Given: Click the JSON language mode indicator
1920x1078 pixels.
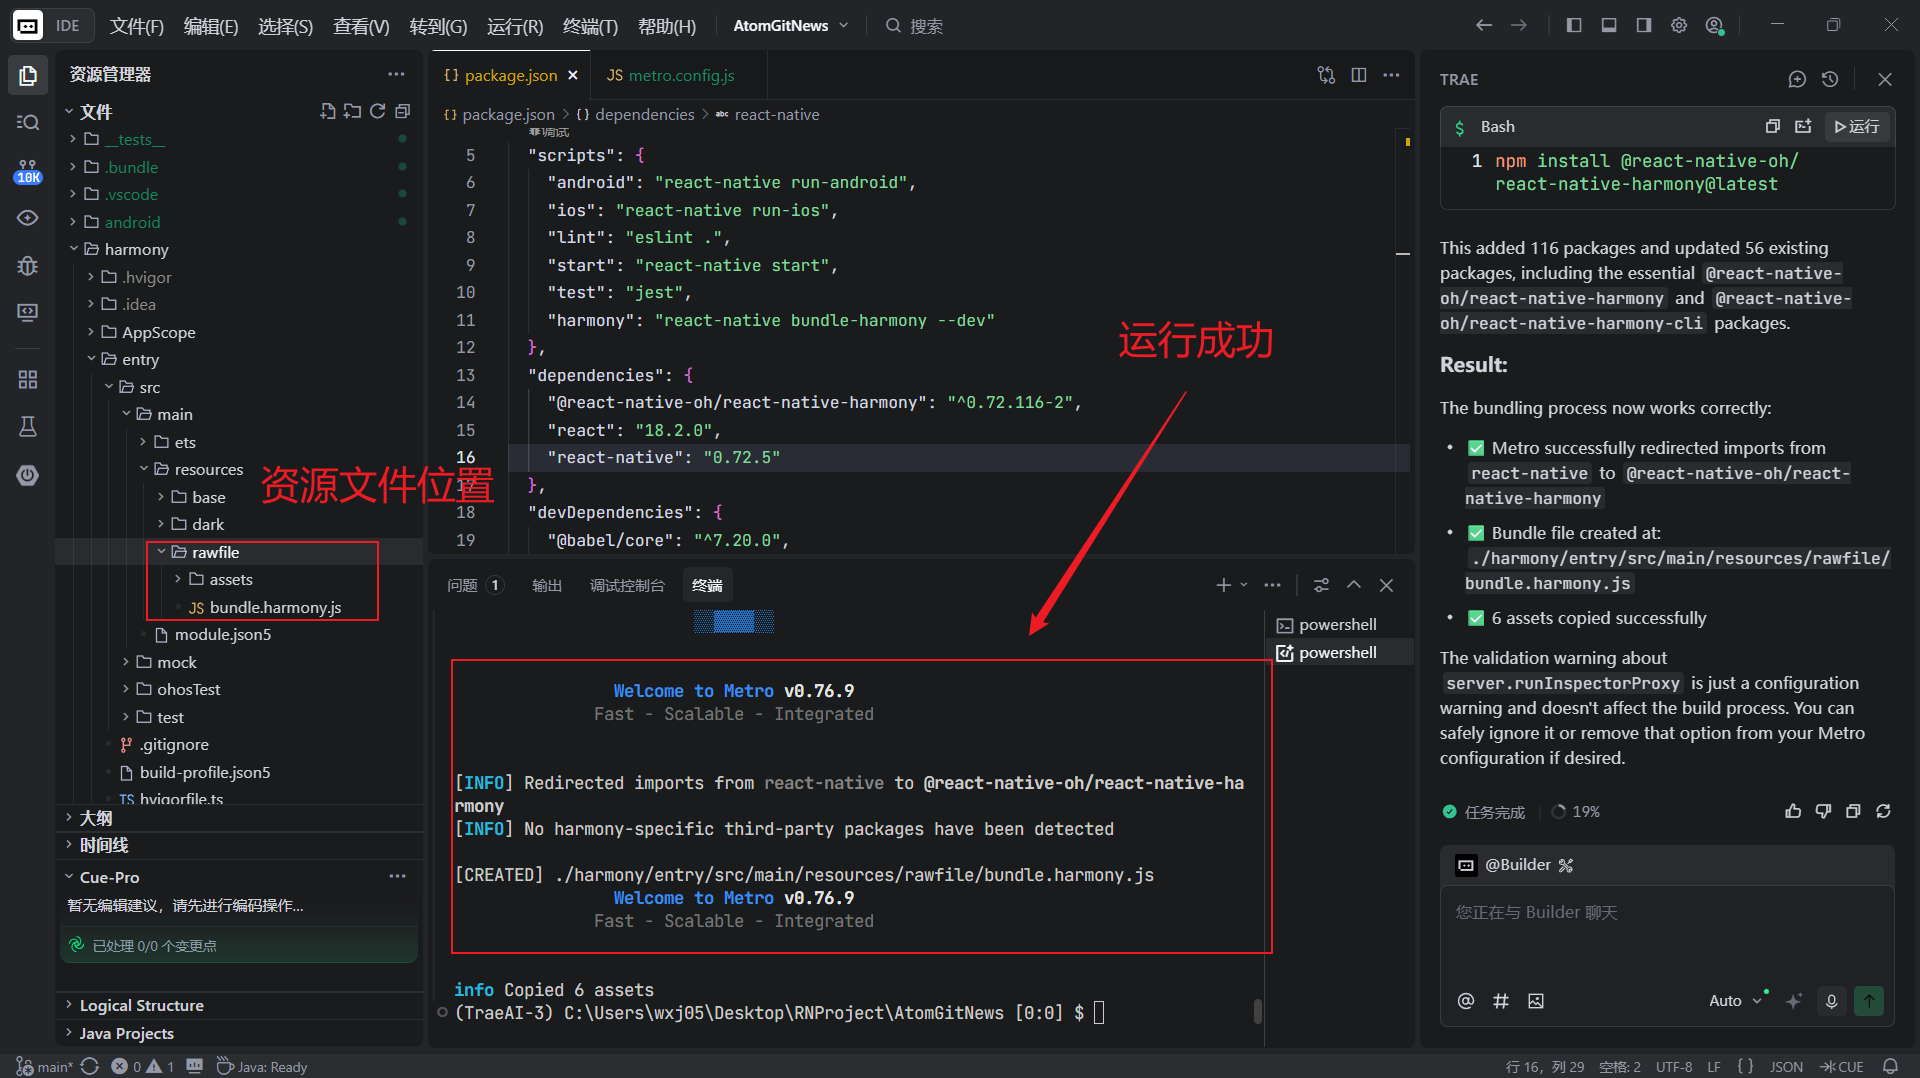Looking at the screenshot, I should tap(1786, 1067).
